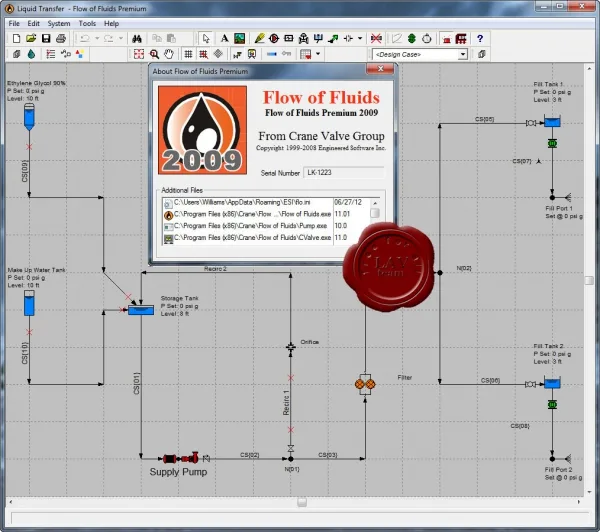Activate the pan hand tool
Image resolution: width=600 pixels, height=532 pixels.
click(x=169, y=54)
